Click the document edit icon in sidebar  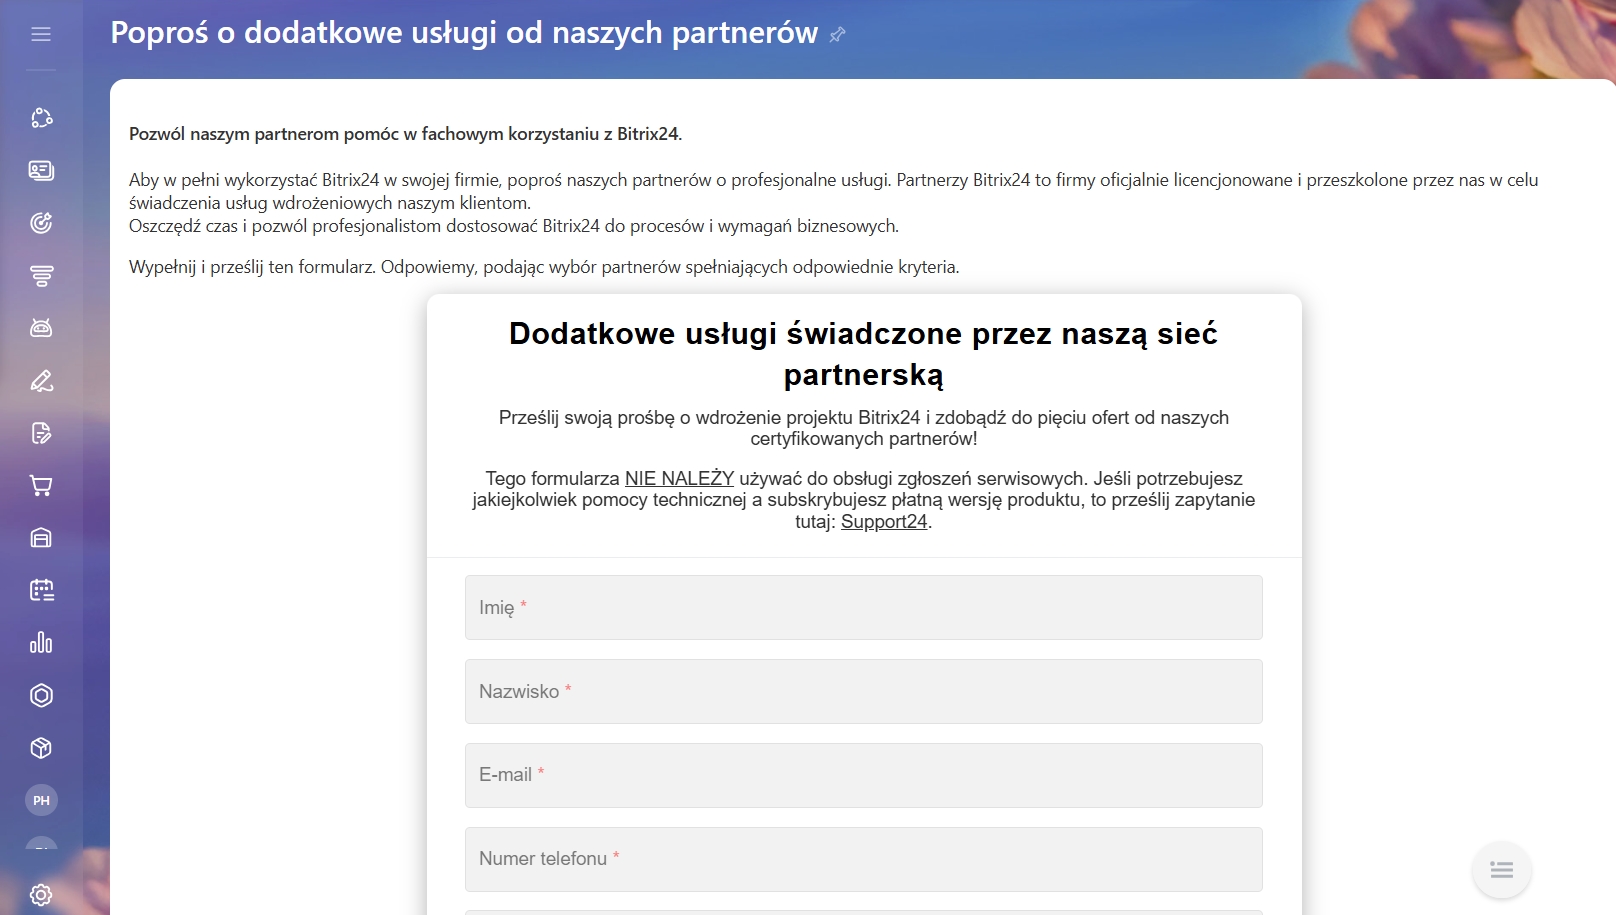coord(41,433)
